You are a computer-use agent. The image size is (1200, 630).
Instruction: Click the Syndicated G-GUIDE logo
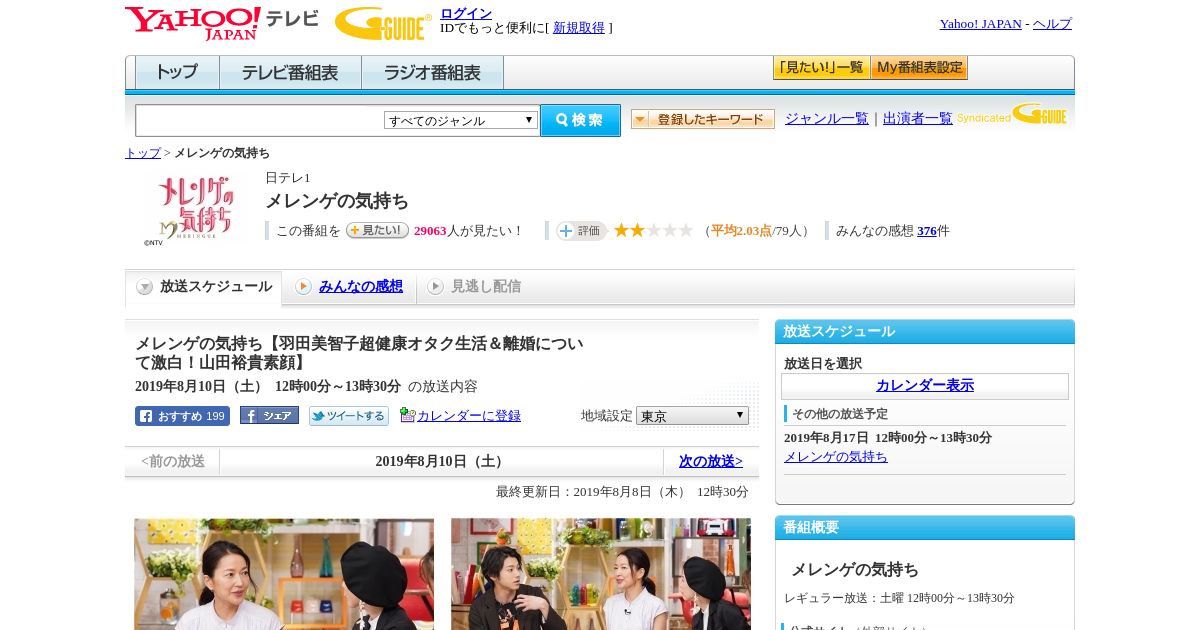point(1012,115)
